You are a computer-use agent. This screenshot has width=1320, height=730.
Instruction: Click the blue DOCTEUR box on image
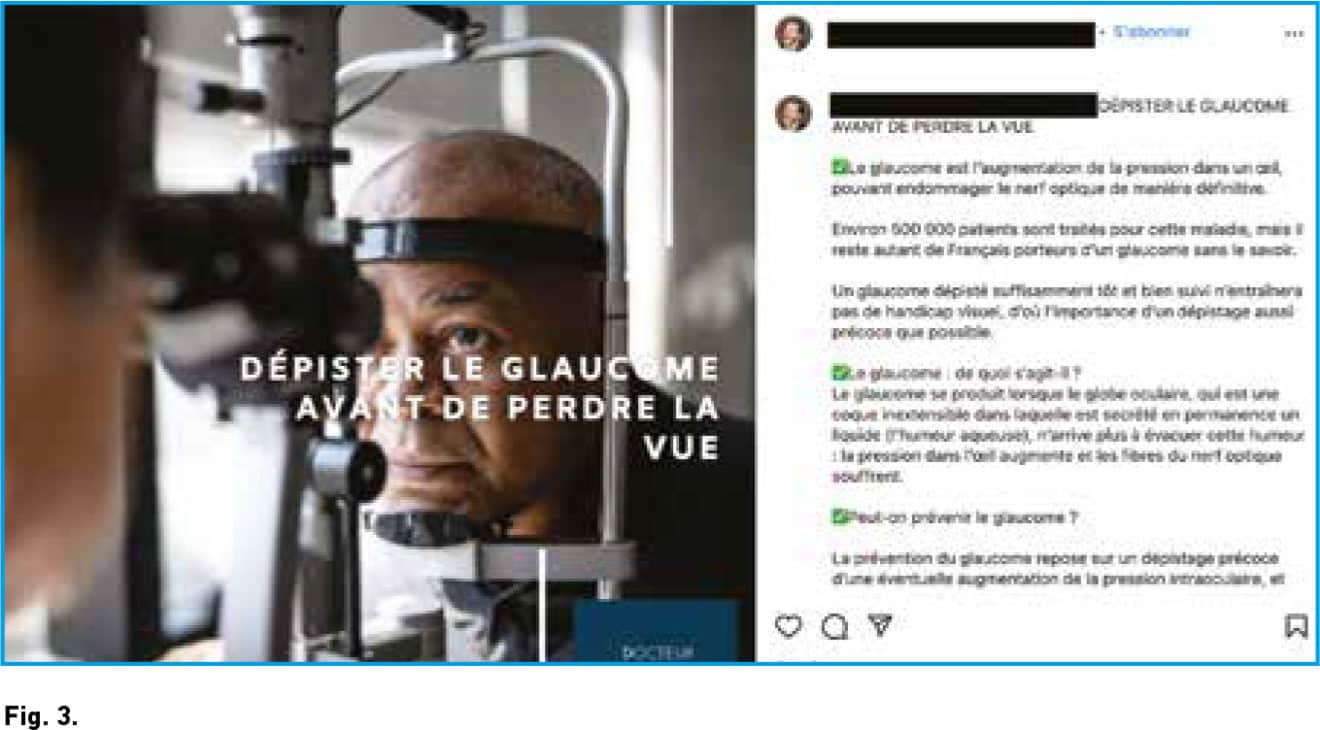[656, 631]
